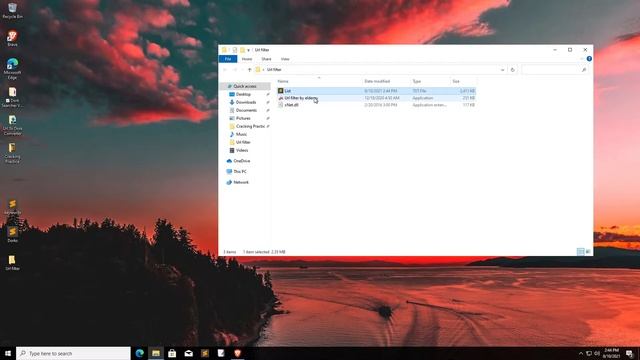Open the Home ribbon tab
640x360 pixels.
tap(247, 59)
